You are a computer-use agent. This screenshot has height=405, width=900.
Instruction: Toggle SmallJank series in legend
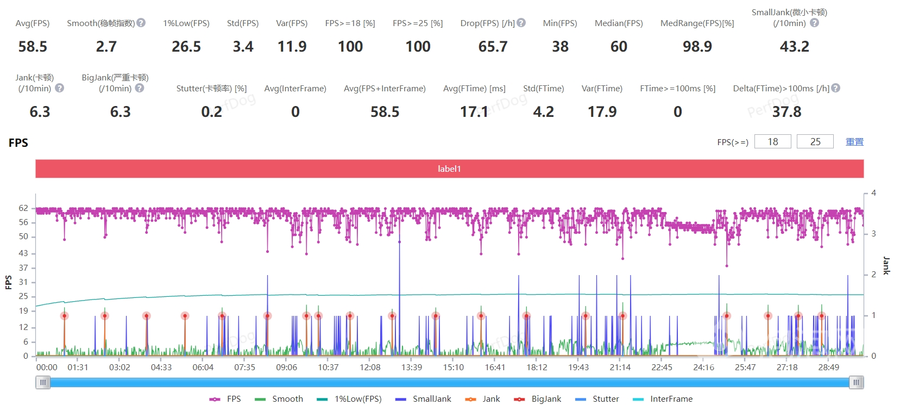point(423,399)
